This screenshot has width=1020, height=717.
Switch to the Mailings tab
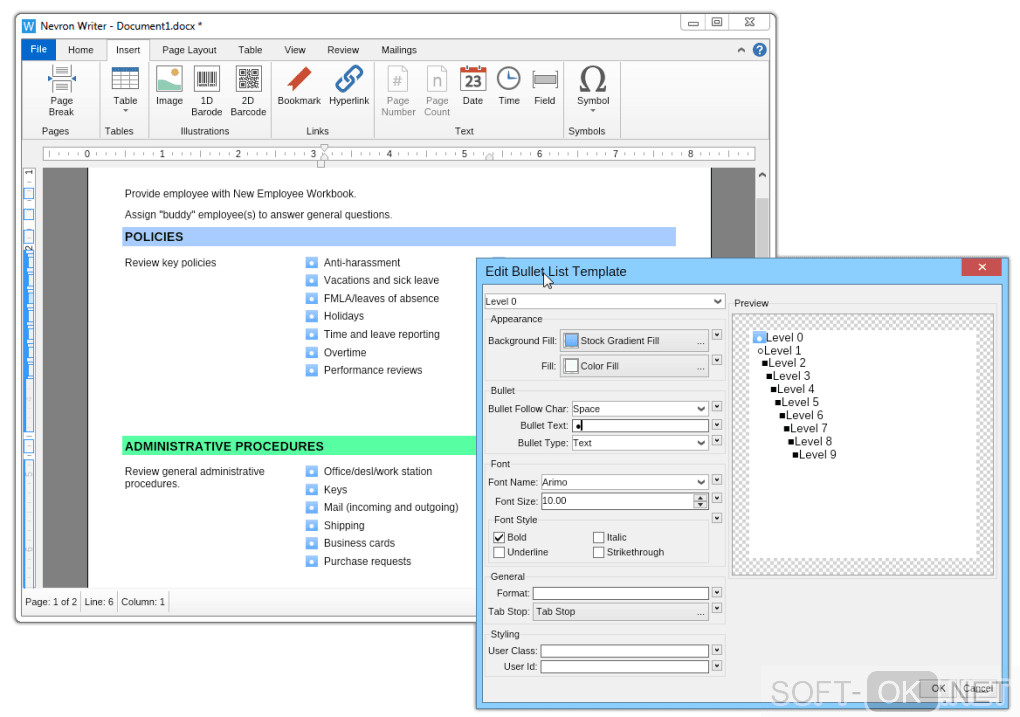tap(399, 50)
